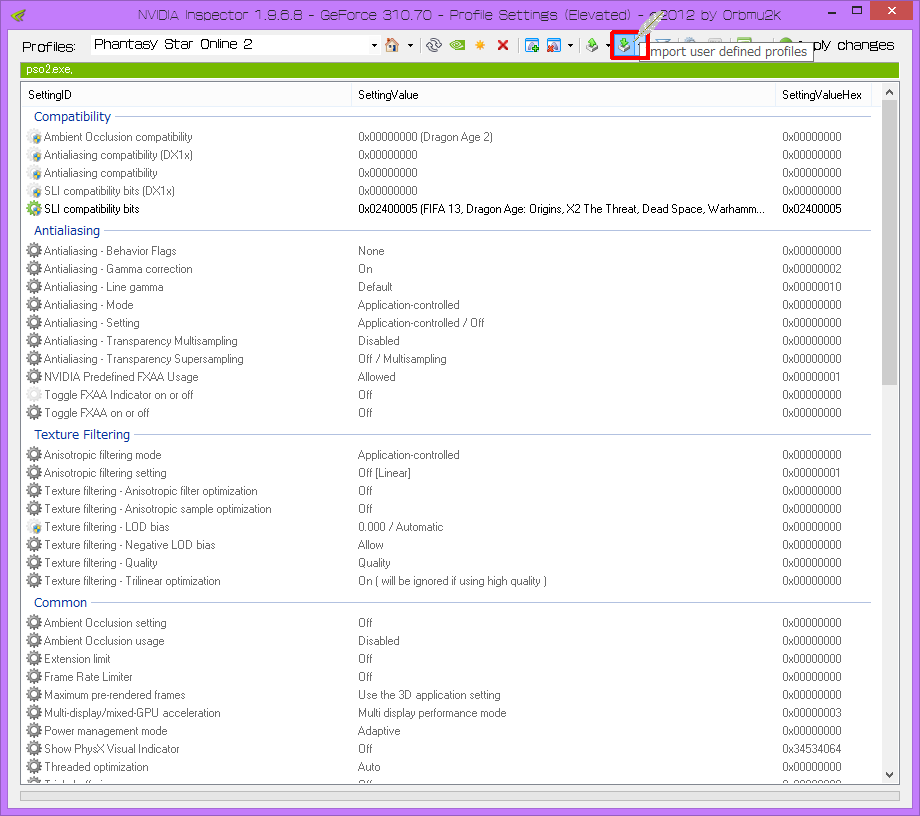920x816 pixels.
Task: Click the add application to profile icon
Action: tap(532, 45)
